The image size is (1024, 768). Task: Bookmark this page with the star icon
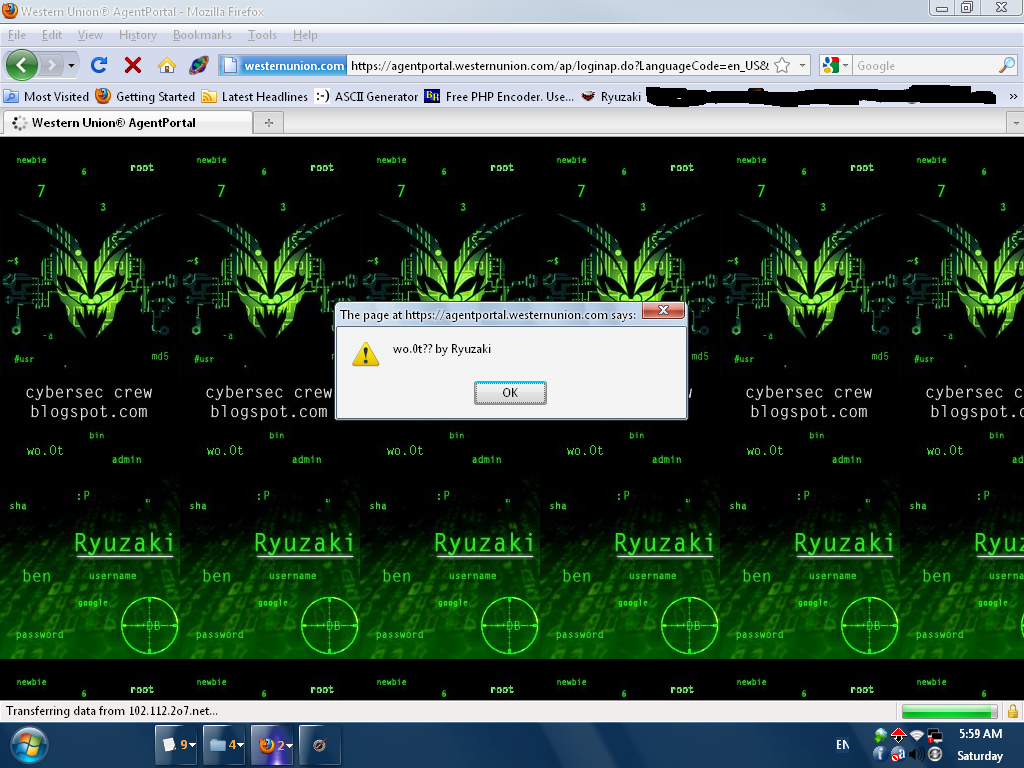(x=782, y=65)
